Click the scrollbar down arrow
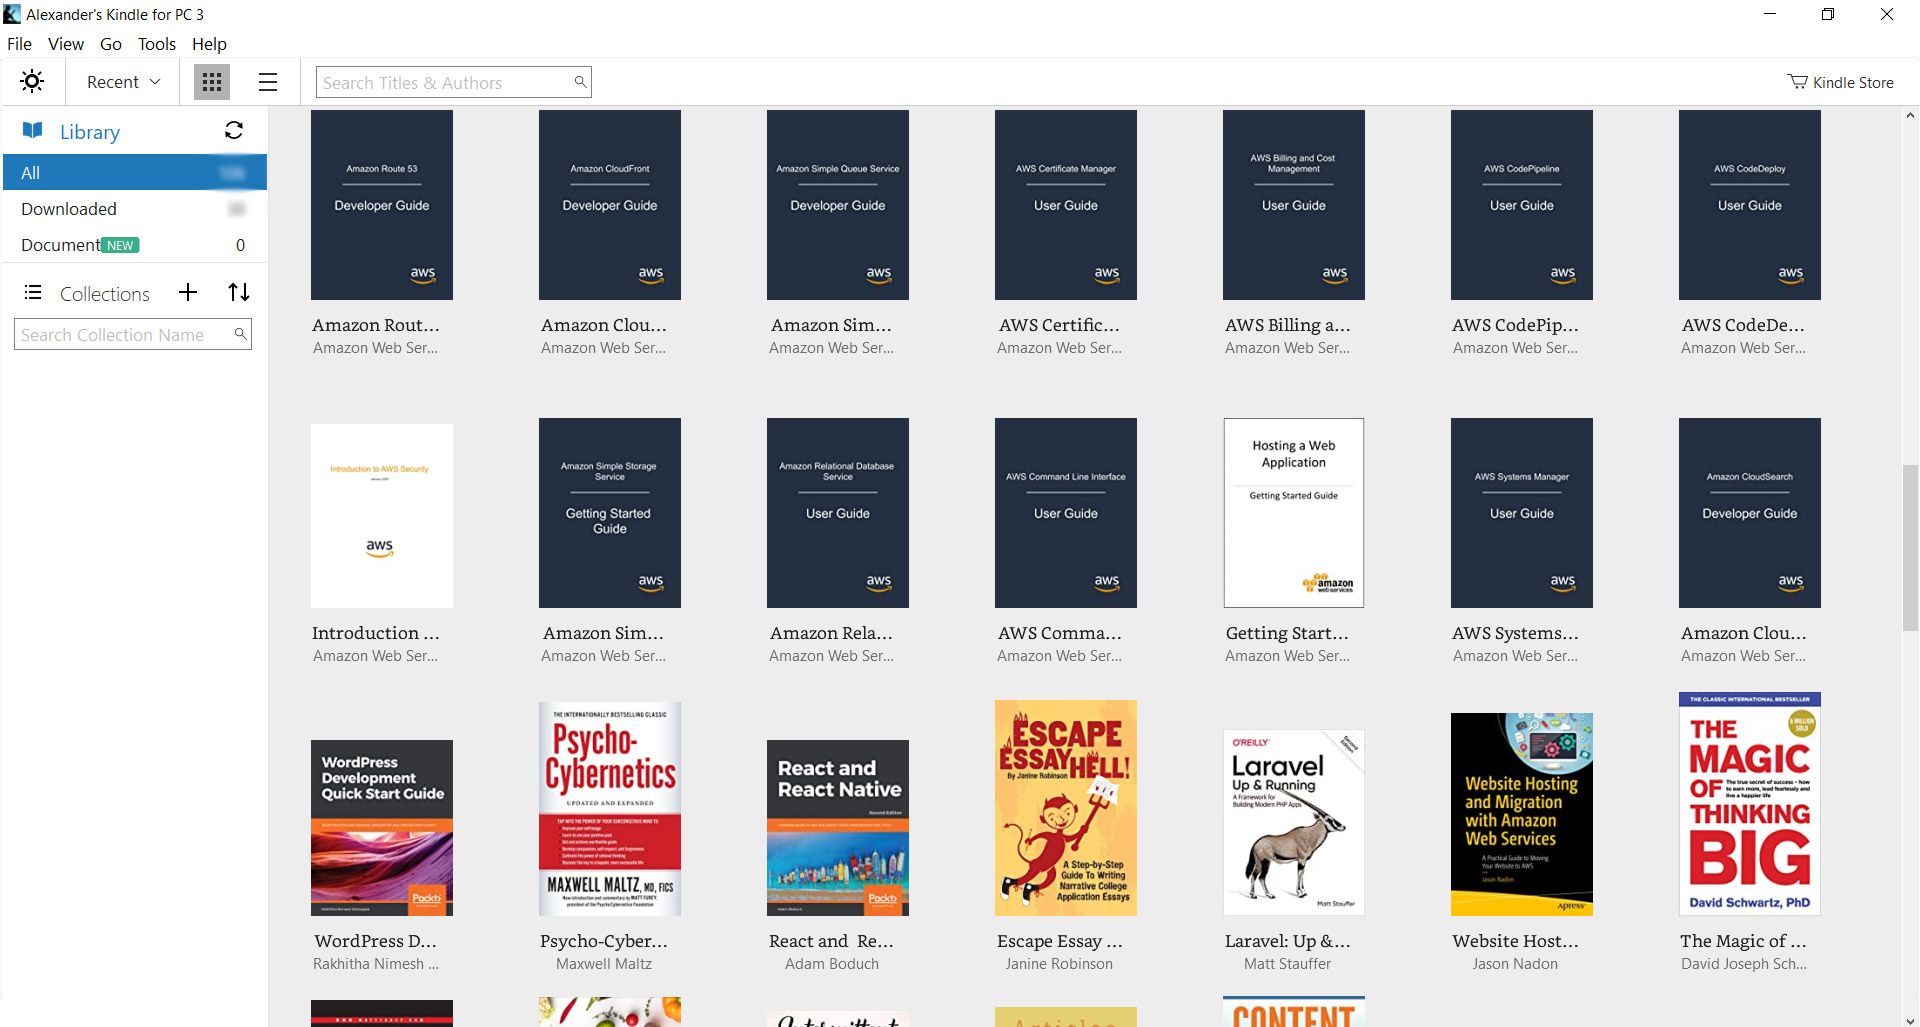Image resolution: width=1920 pixels, height=1027 pixels. (x=1910, y=1019)
